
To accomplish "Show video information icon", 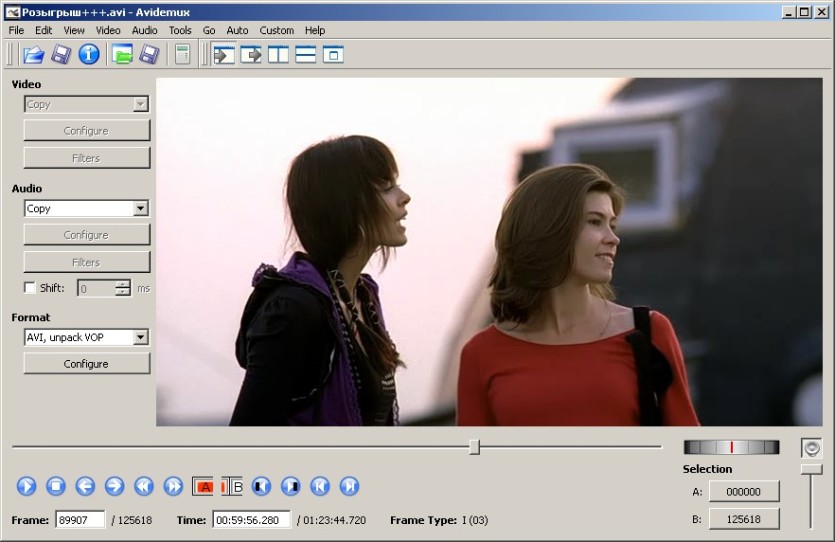I will click(88, 54).
